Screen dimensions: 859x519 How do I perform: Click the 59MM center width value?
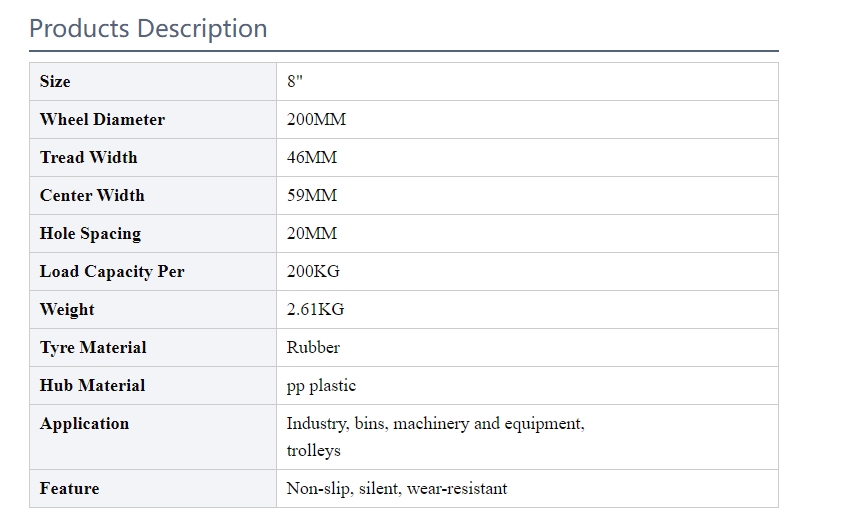312,196
